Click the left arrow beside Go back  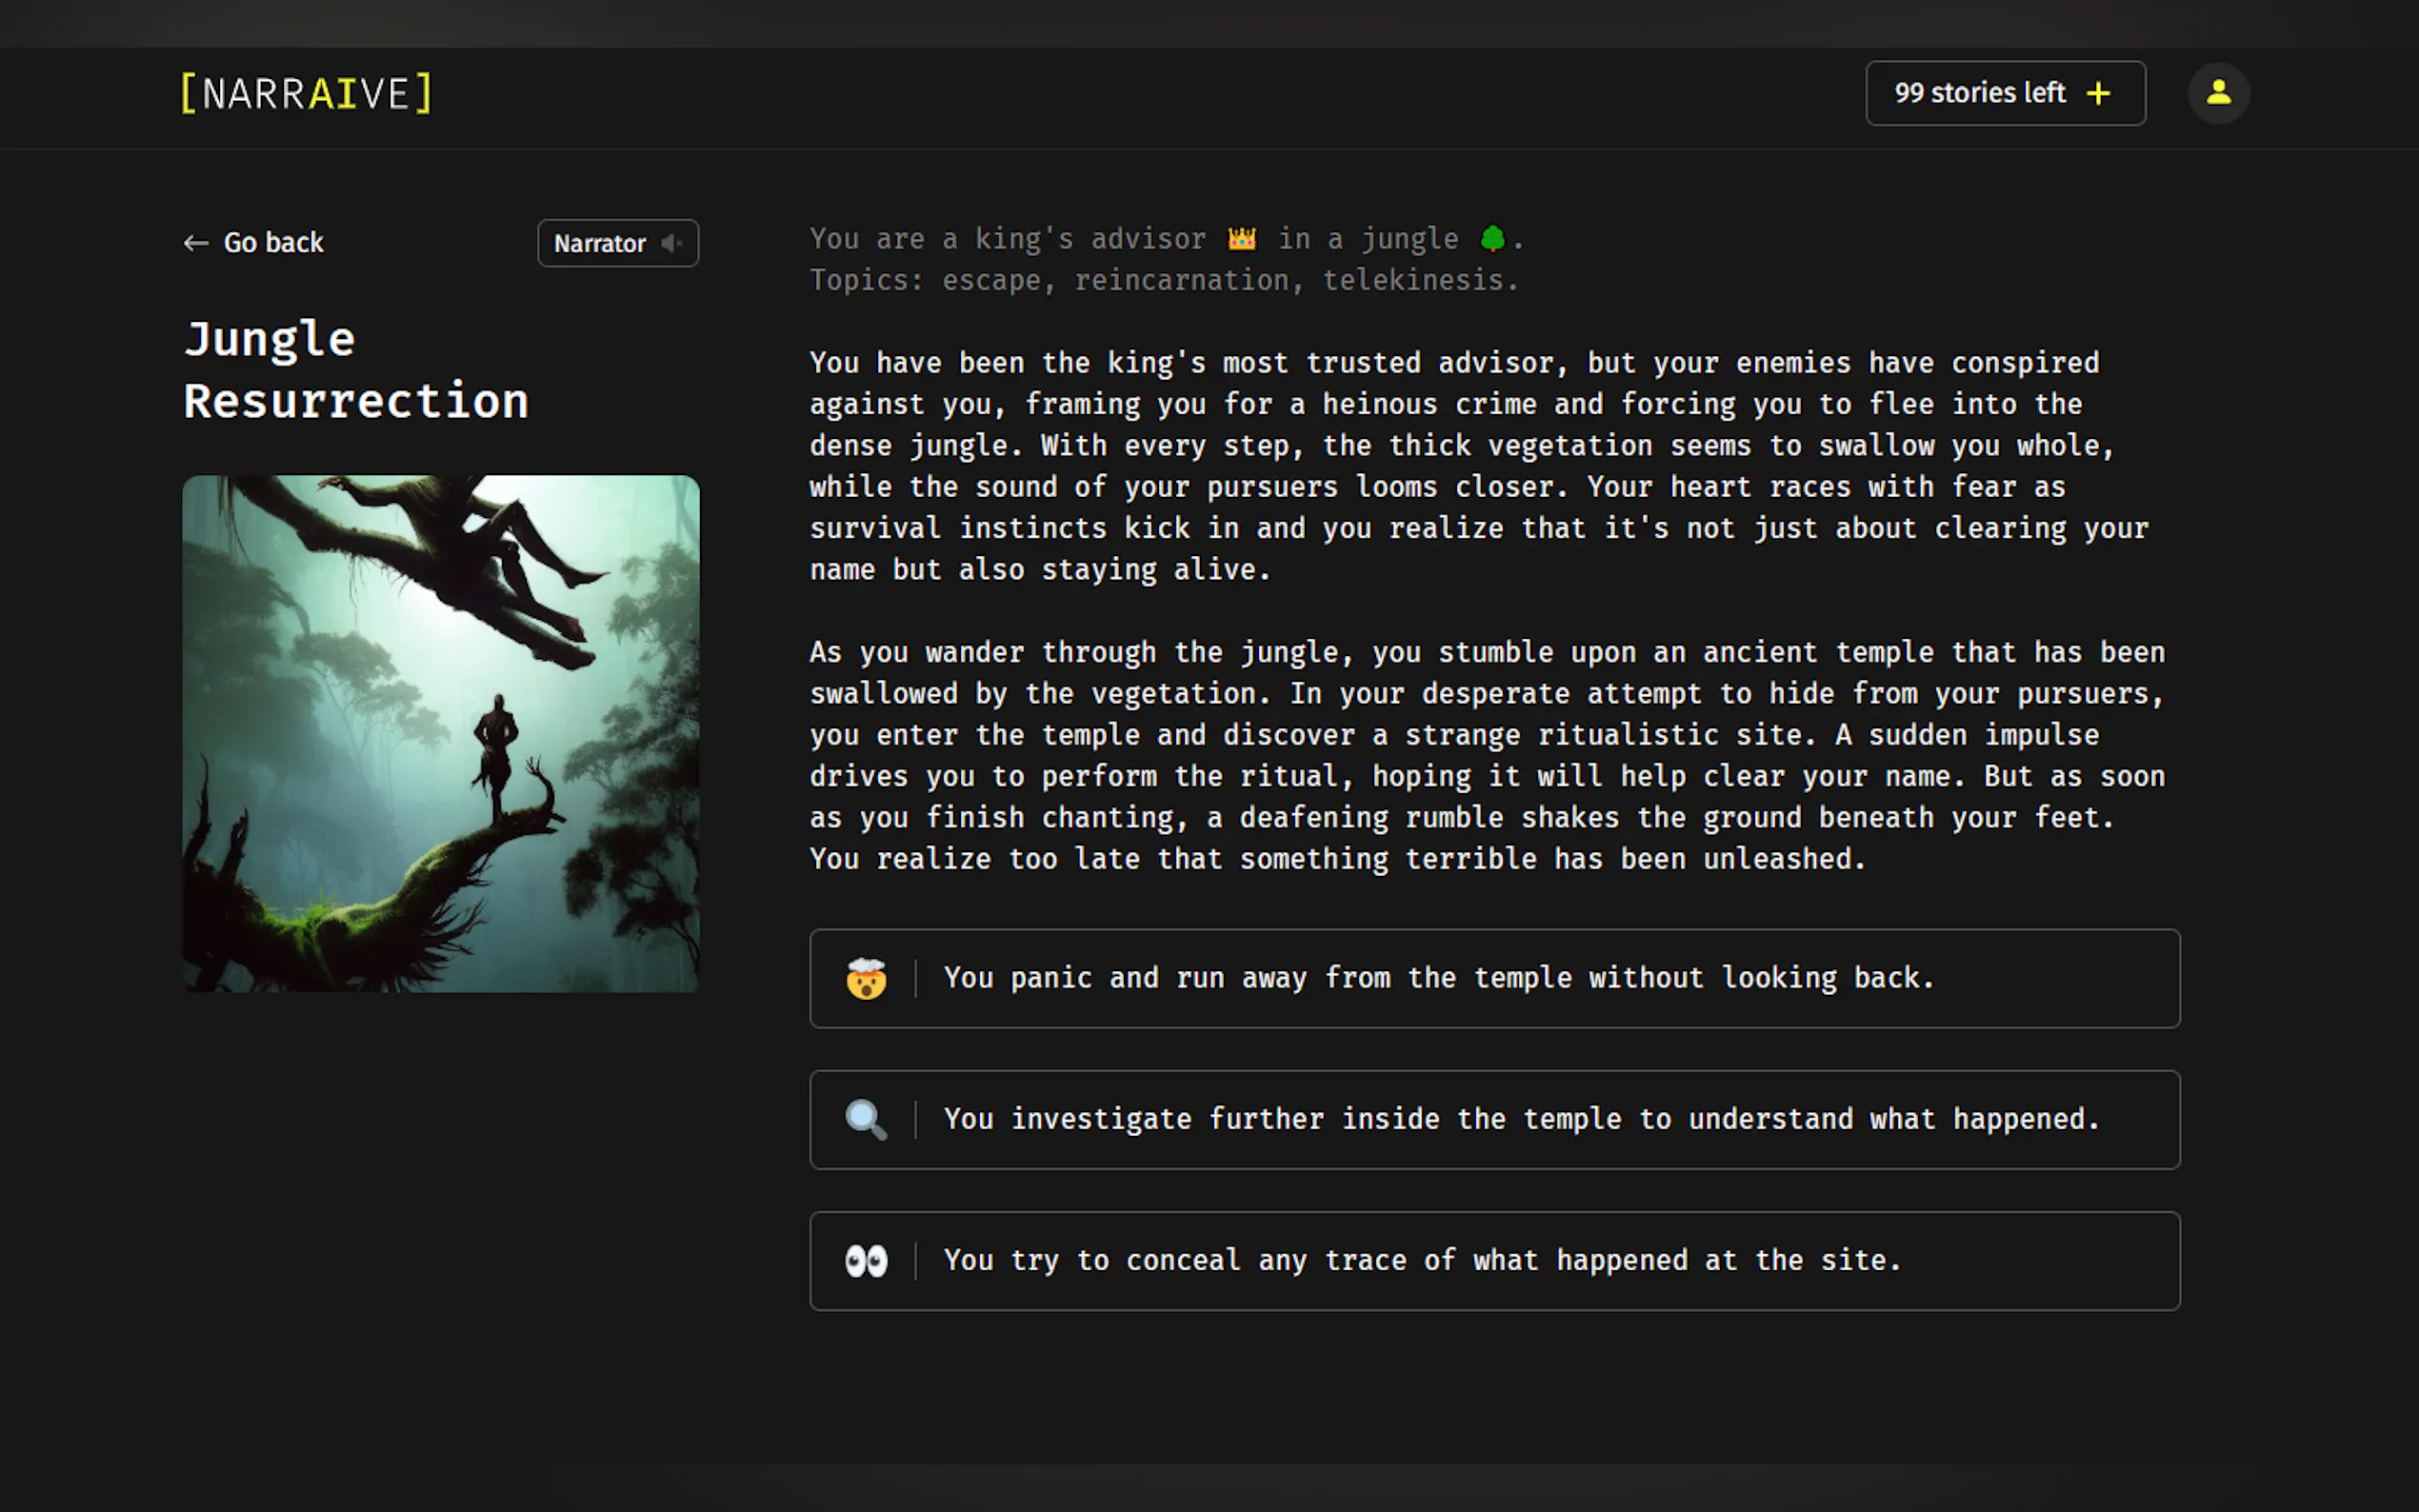pos(196,243)
